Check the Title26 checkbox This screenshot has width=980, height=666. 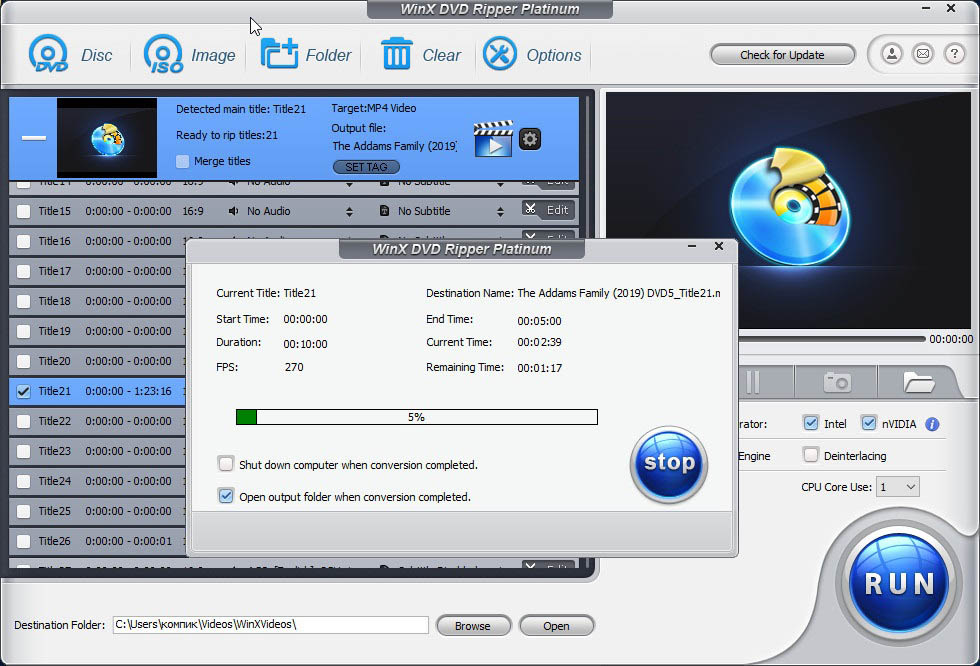coord(23,541)
